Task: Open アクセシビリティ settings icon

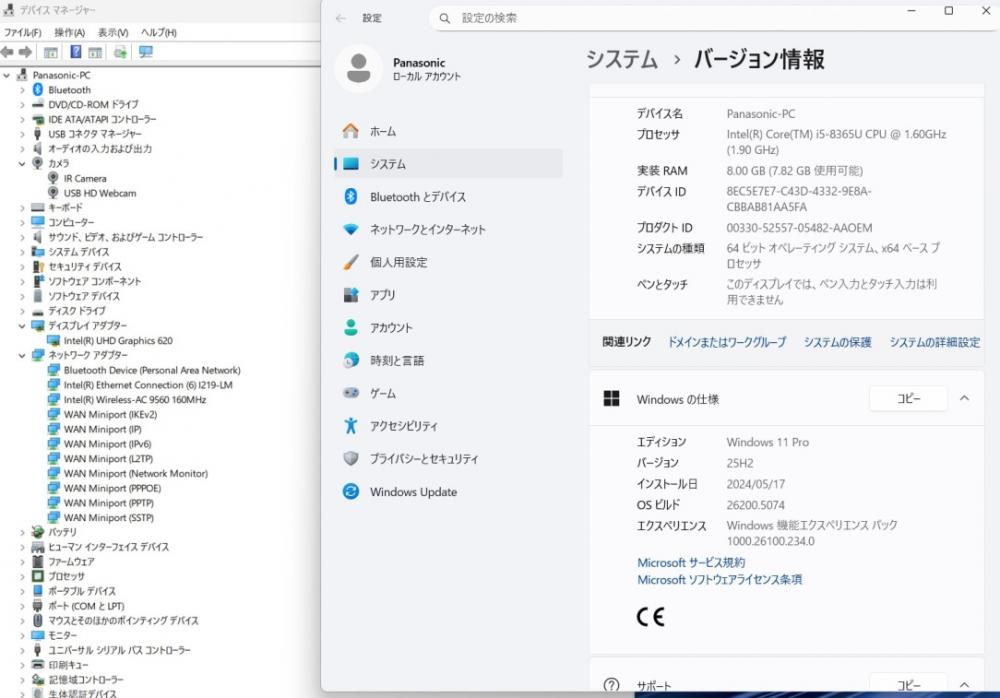Action: click(351, 426)
